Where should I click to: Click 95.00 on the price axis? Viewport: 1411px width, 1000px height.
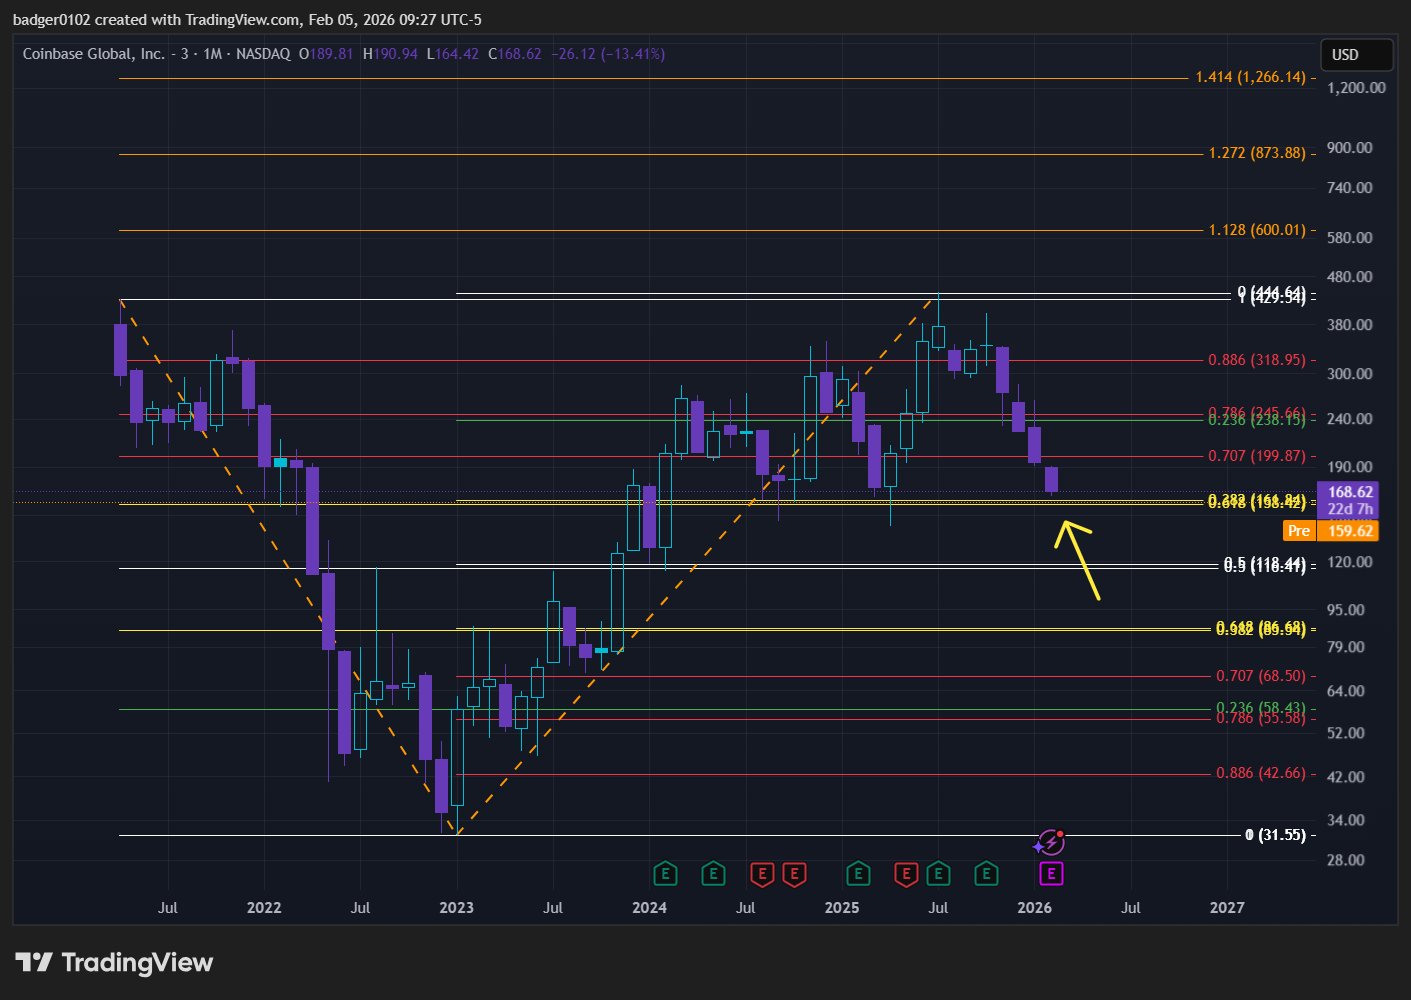click(1346, 610)
